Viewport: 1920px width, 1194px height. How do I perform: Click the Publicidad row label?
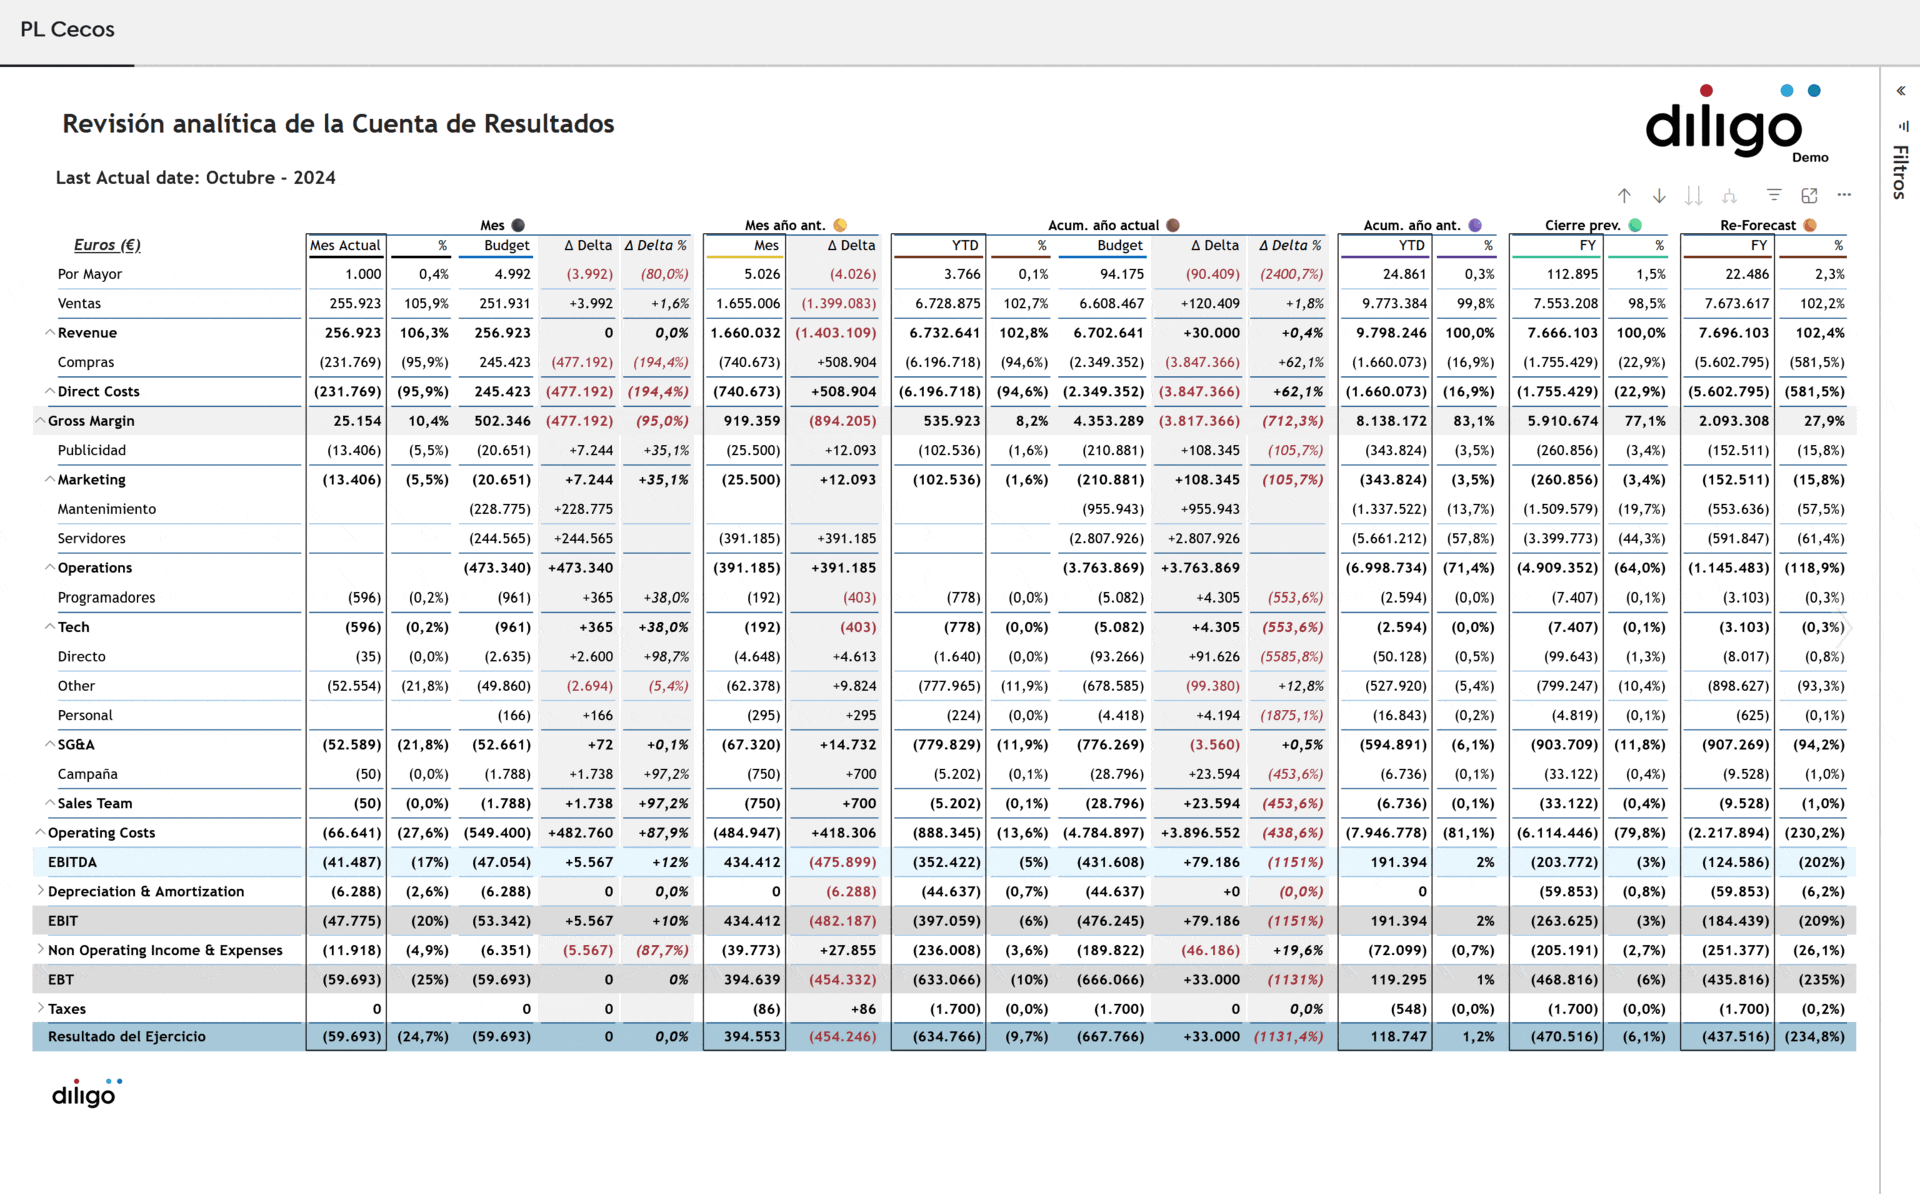coord(92,450)
